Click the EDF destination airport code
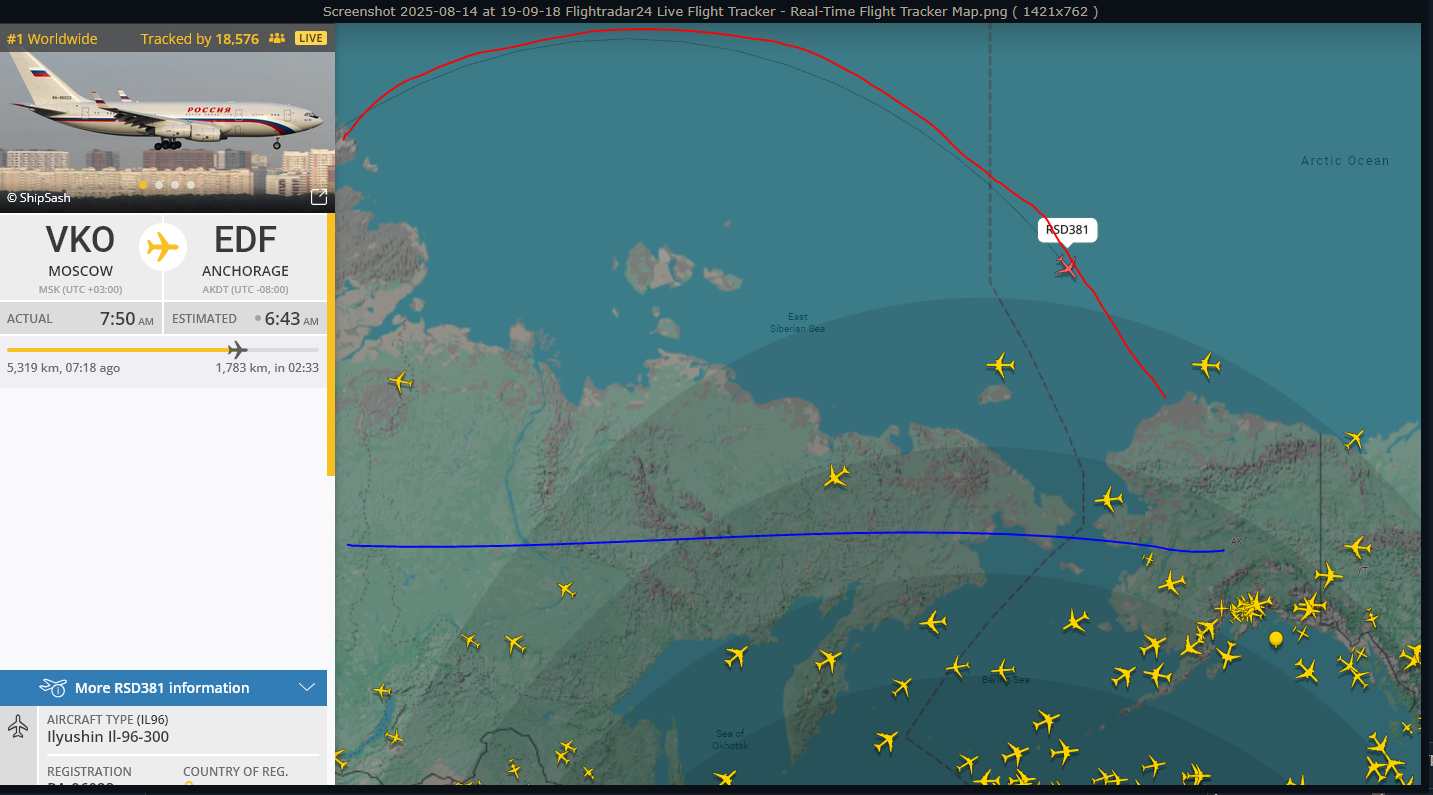 pyautogui.click(x=246, y=241)
